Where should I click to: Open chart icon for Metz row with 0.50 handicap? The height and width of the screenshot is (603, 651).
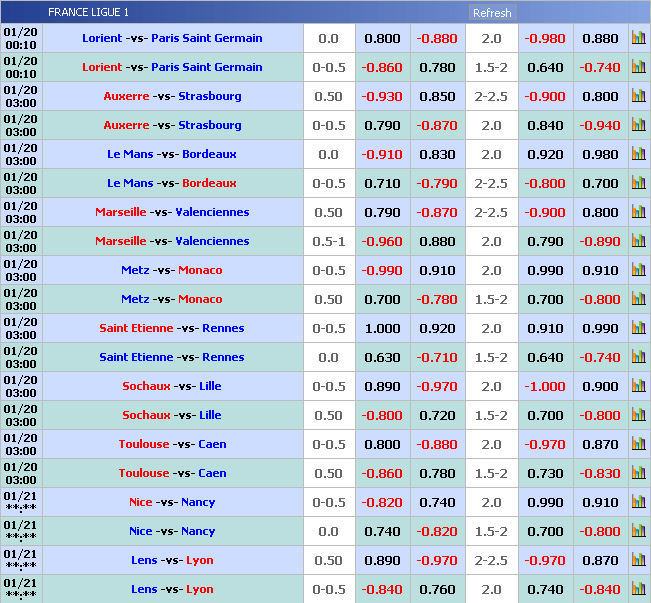(x=638, y=300)
